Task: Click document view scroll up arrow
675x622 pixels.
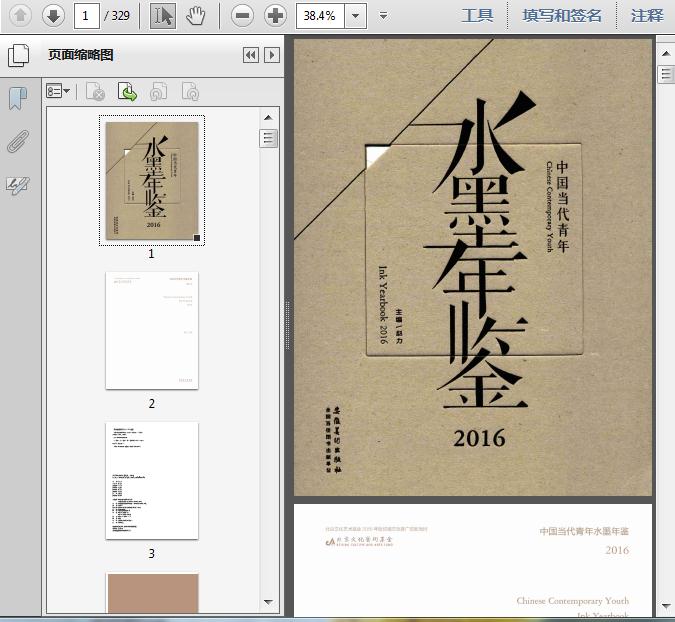Action: (x=666, y=54)
